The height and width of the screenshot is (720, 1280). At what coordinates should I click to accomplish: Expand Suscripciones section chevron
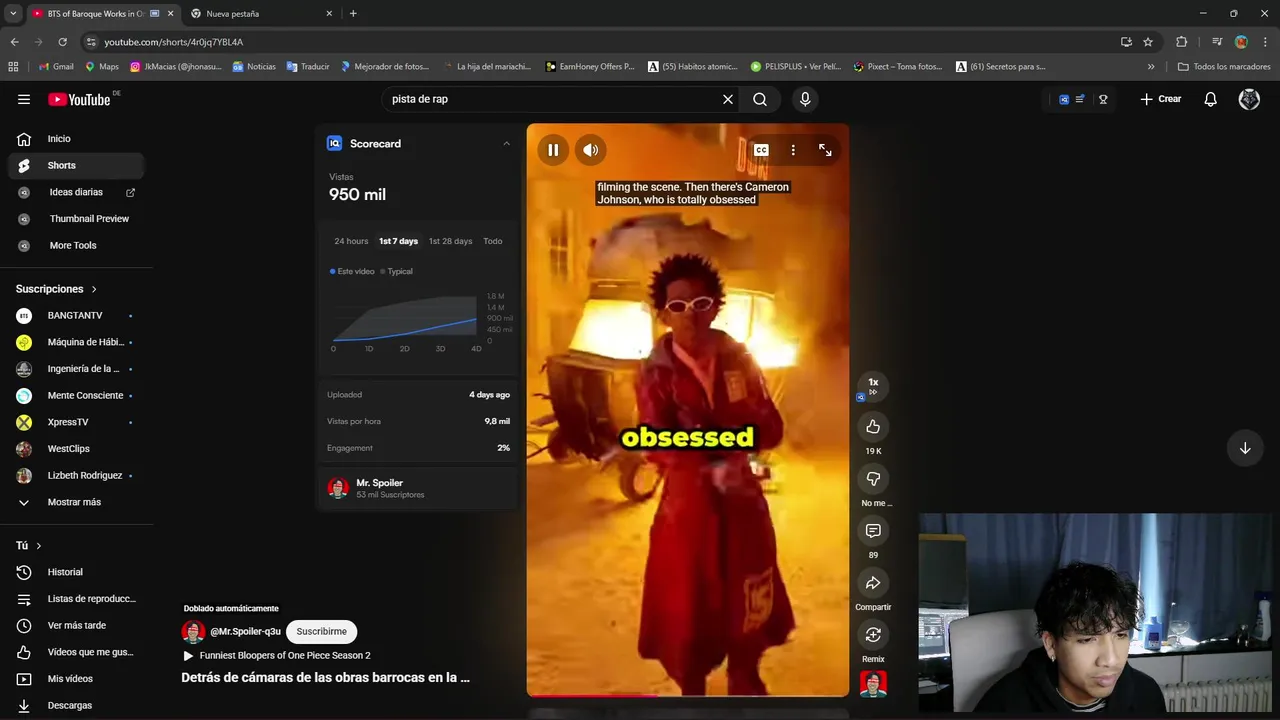click(94, 289)
